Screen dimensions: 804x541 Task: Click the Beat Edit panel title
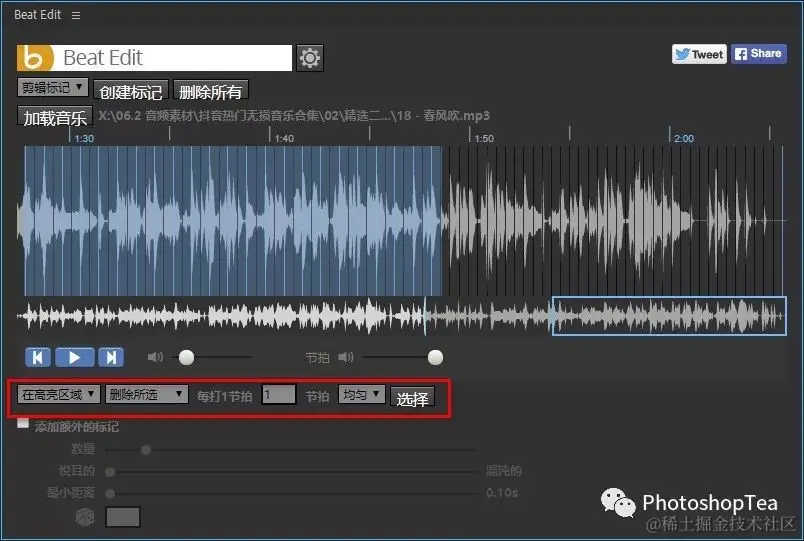[37, 15]
